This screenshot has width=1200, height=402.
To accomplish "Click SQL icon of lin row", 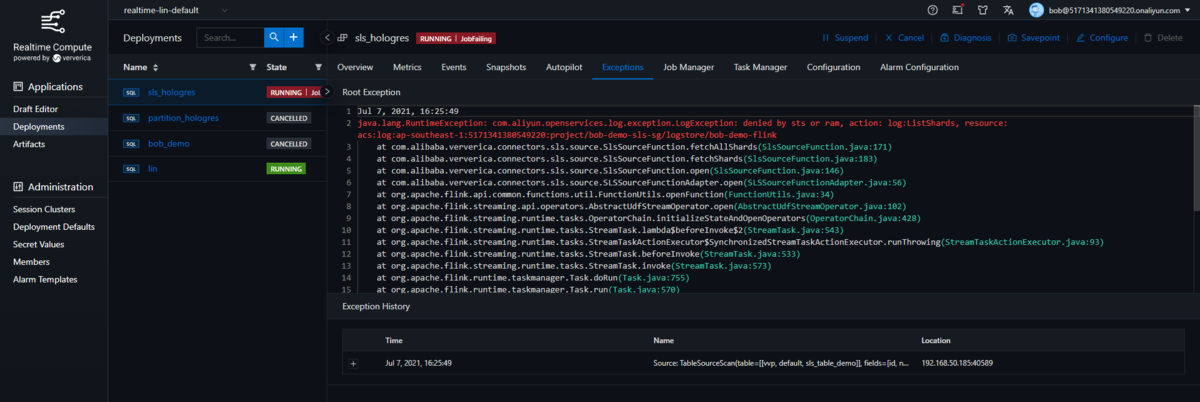I will [131, 168].
